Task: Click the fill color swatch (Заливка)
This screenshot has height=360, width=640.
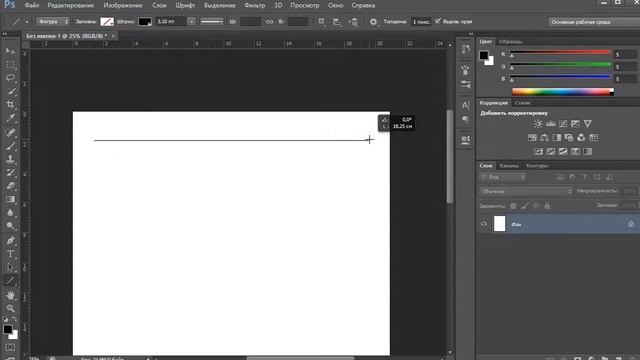Action: coord(107,22)
